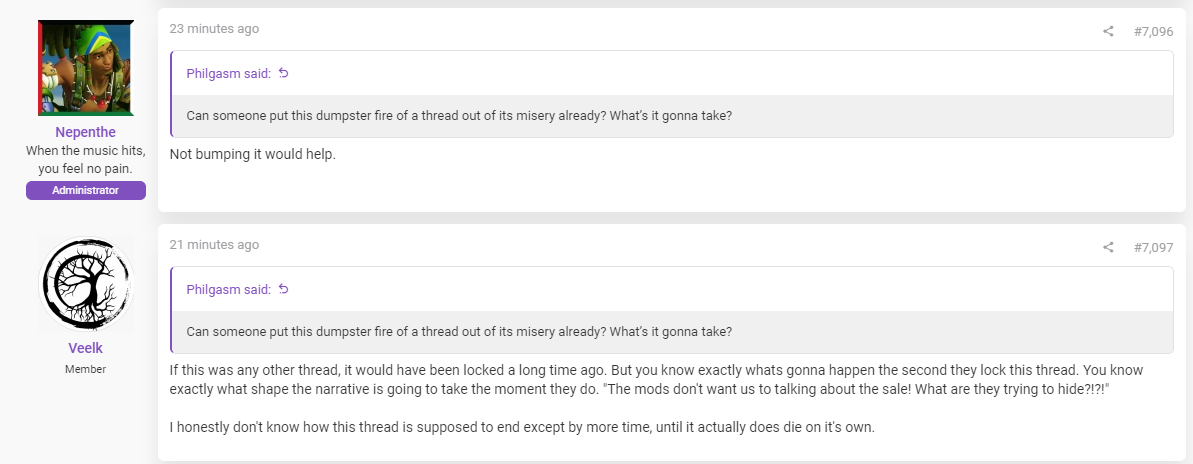
Task: Click the share icon on post #7,097
Action: click(1108, 247)
